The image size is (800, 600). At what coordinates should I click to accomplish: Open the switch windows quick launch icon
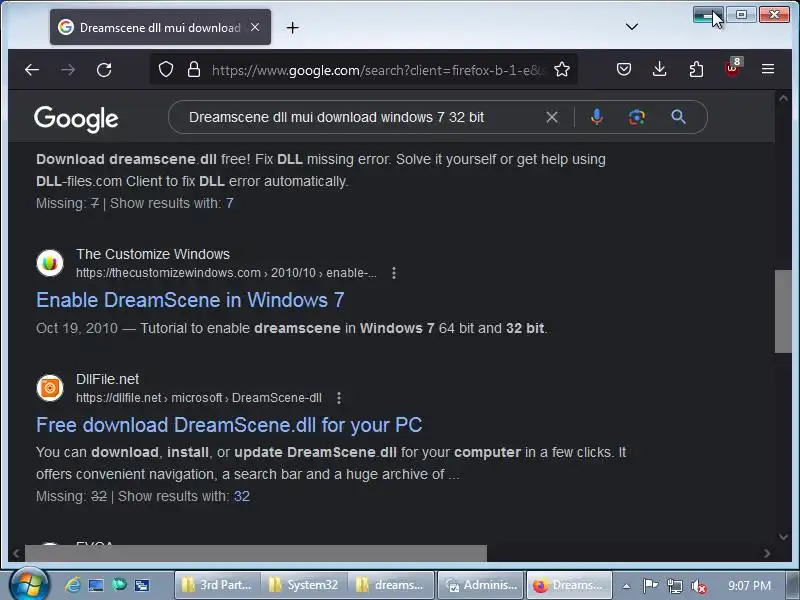coord(142,585)
